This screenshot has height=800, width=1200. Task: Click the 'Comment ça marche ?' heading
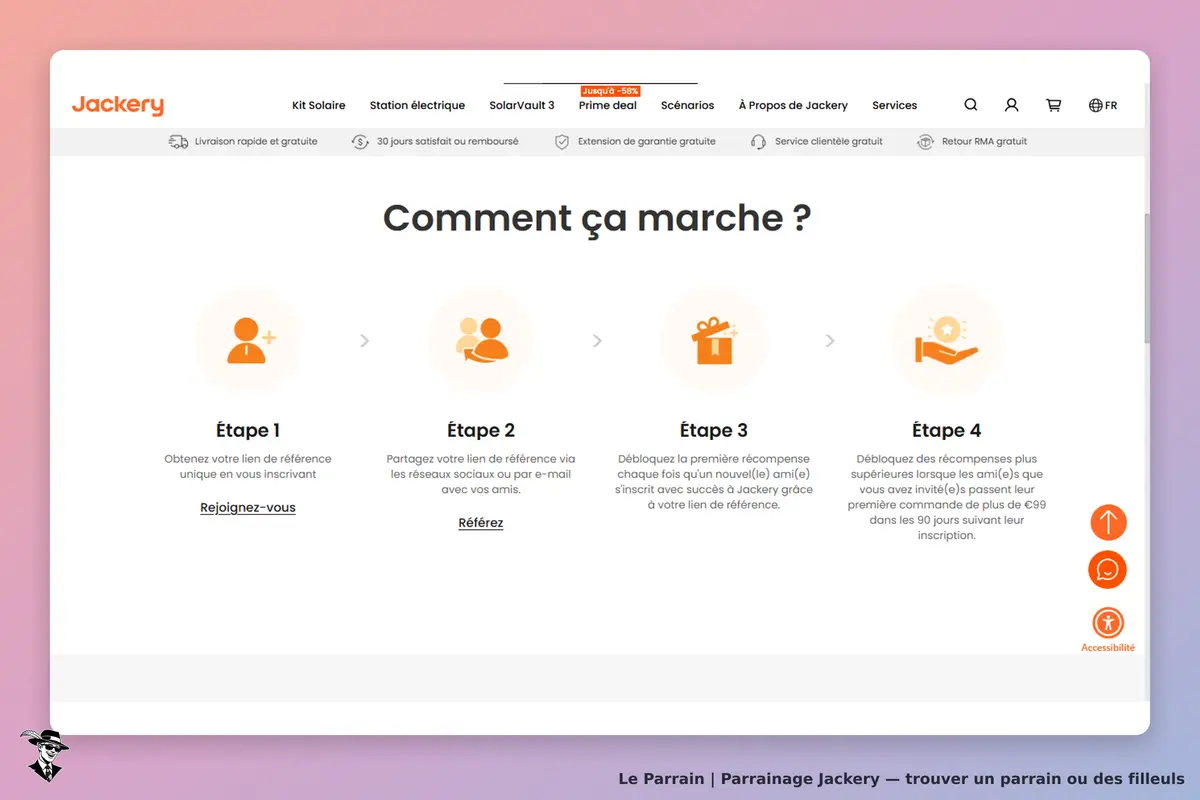(597, 218)
